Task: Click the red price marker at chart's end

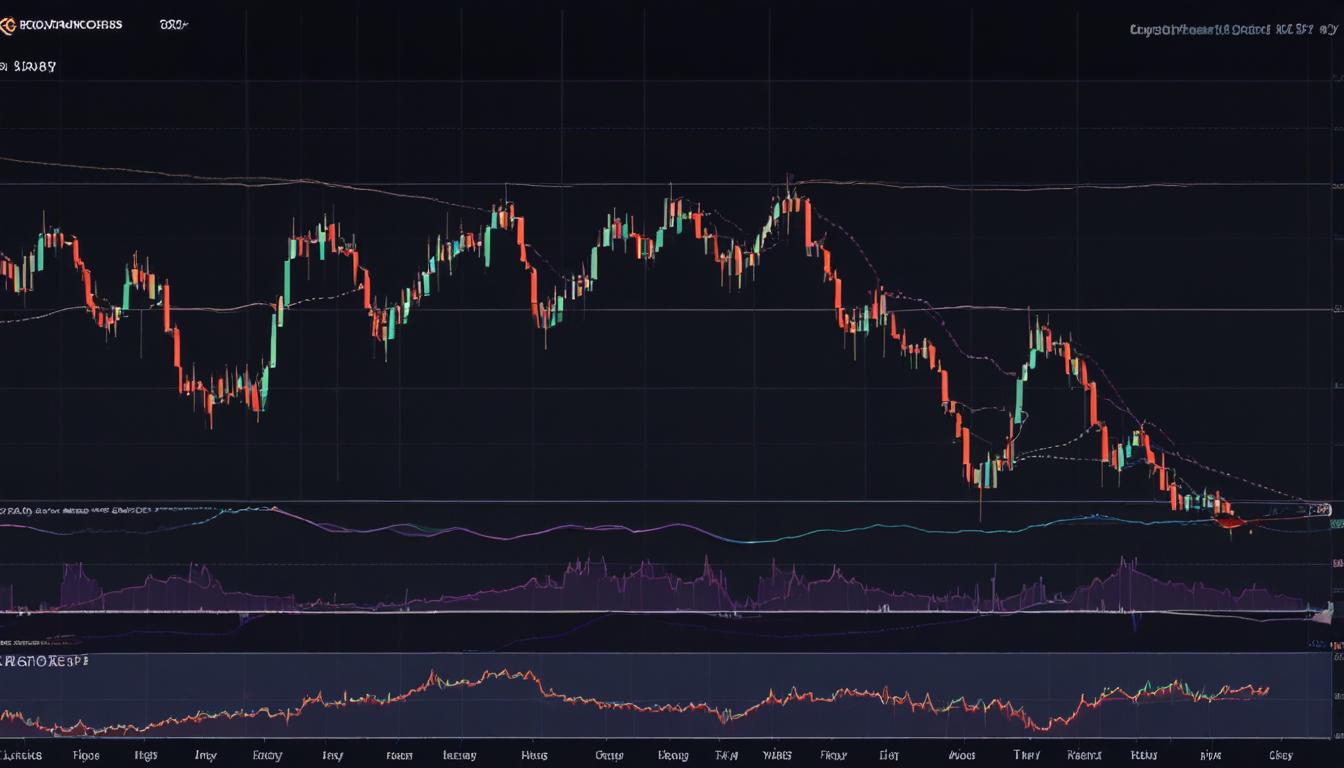Action: click(1228, 521)
